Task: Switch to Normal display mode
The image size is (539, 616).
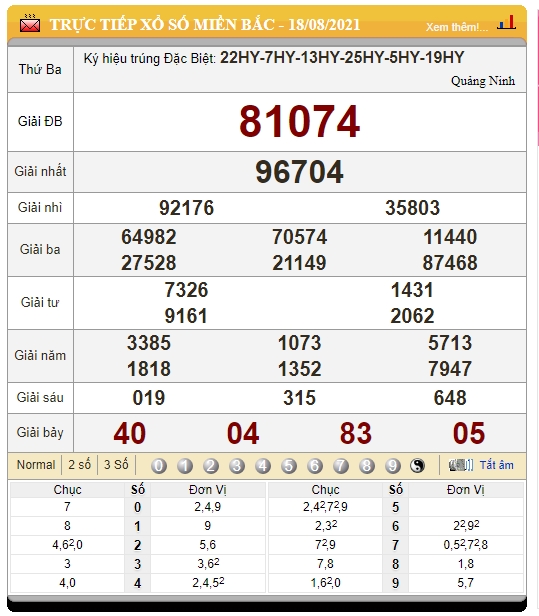Action: click(x=36, y=465)
